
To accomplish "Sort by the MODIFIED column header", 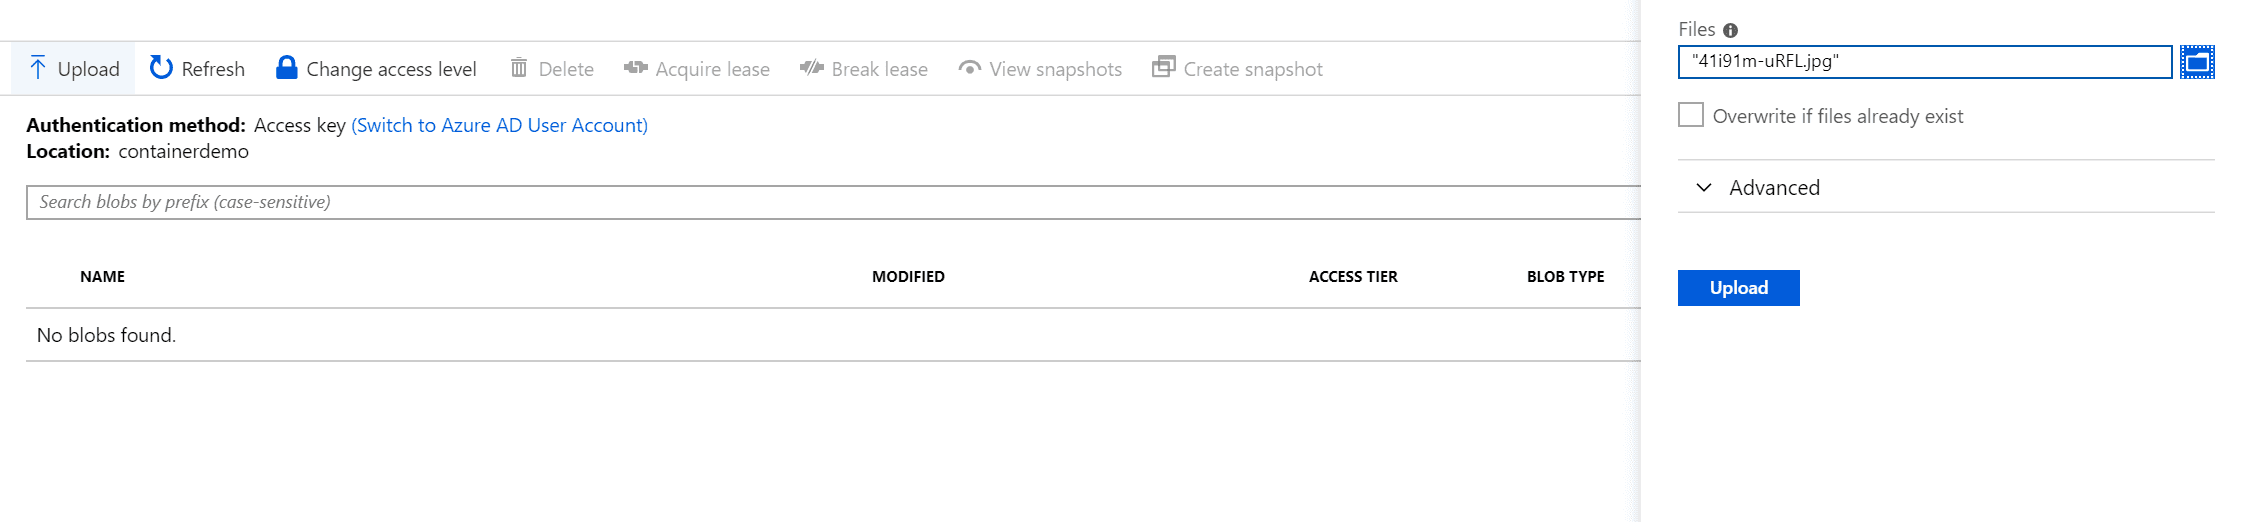I will 908,277.
